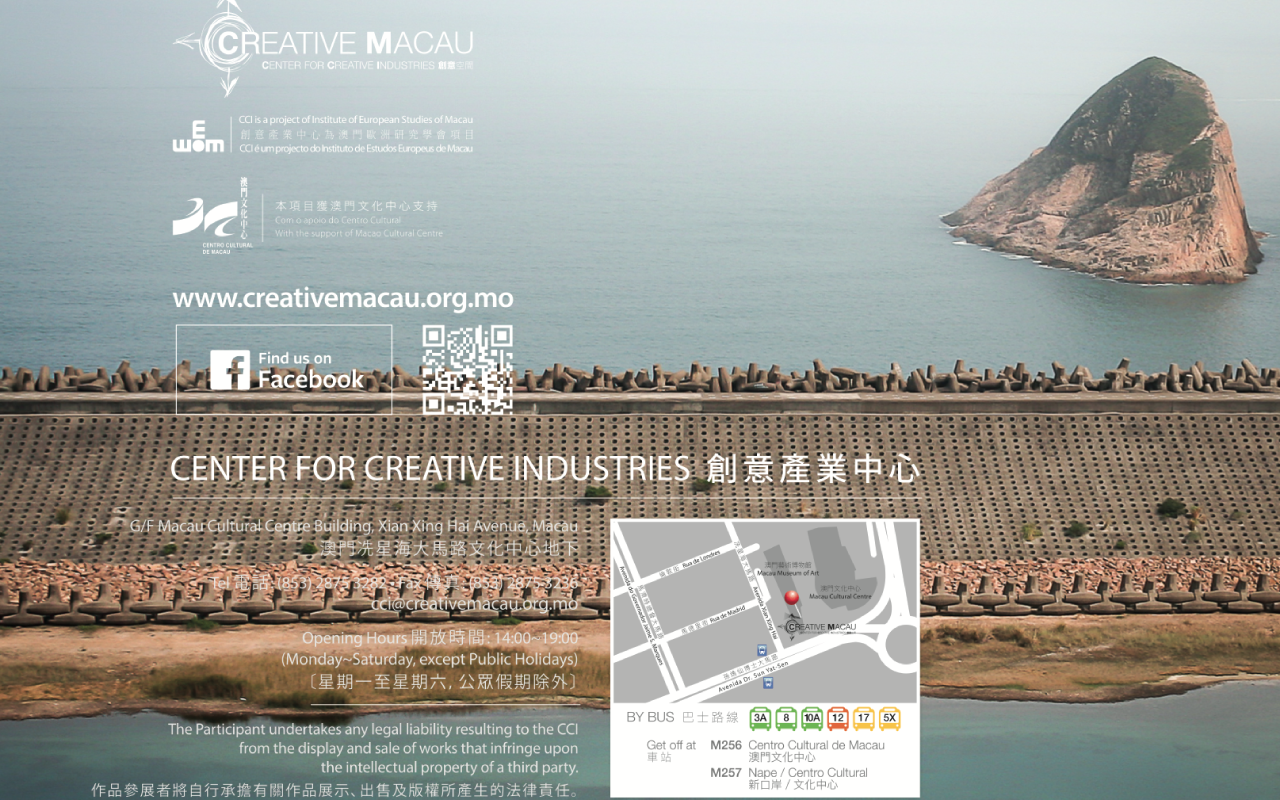Click 'CCI is a project of Institute of European Studies' line
This screenshot has width=1280, height=800.
[356, 120]
